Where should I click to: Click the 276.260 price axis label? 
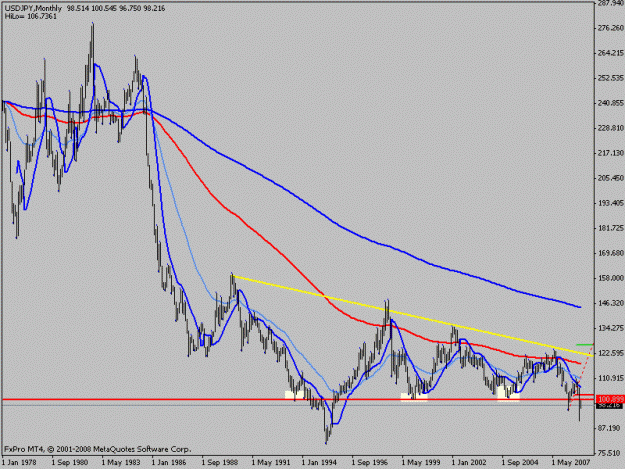pyautogui.click(x=611, y=28)
